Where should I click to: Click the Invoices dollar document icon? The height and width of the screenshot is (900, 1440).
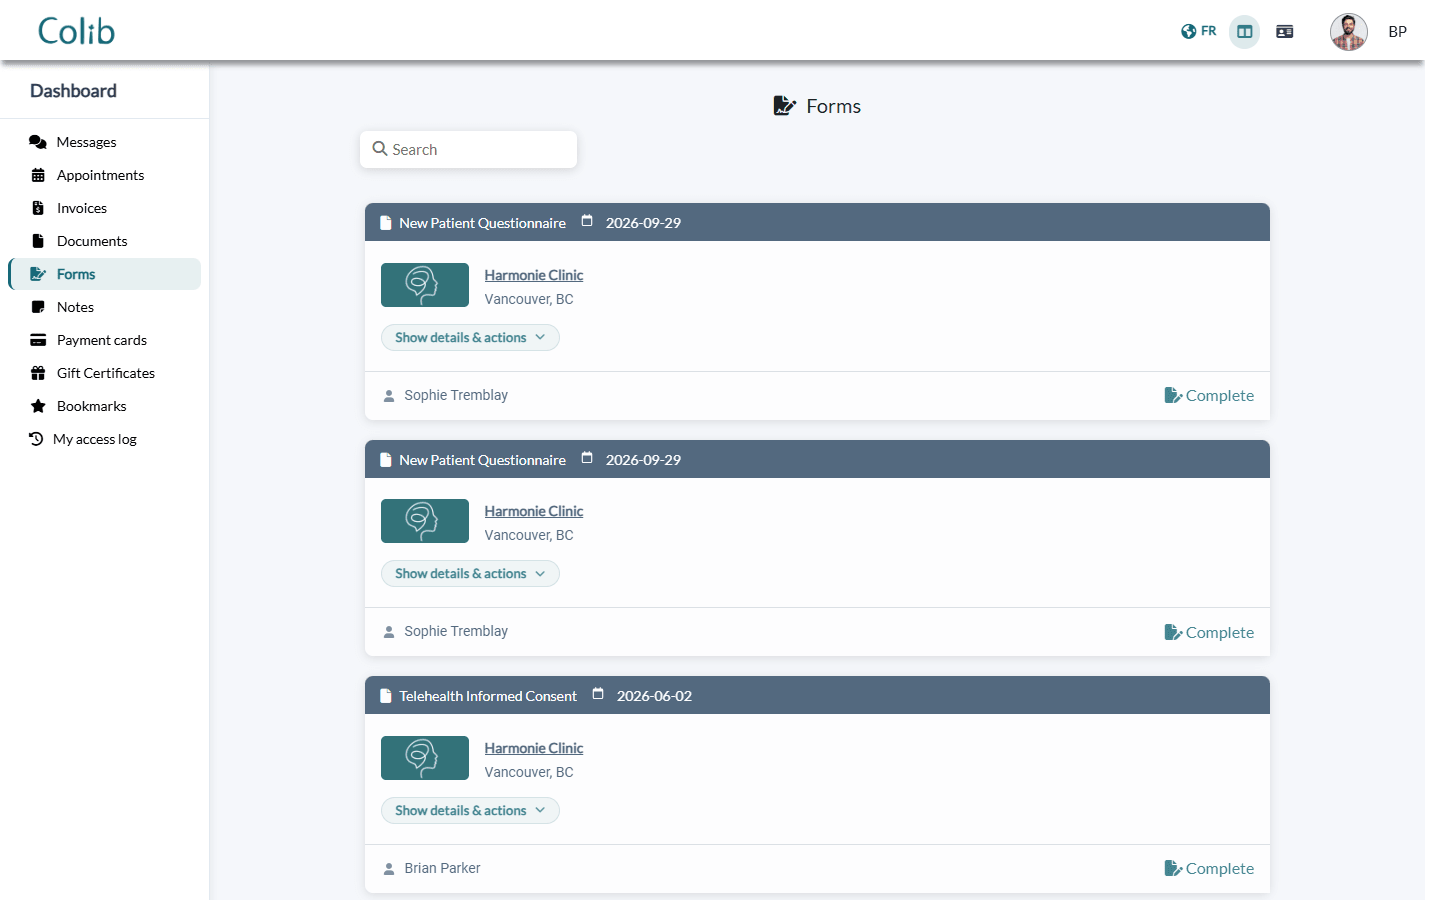38,208
